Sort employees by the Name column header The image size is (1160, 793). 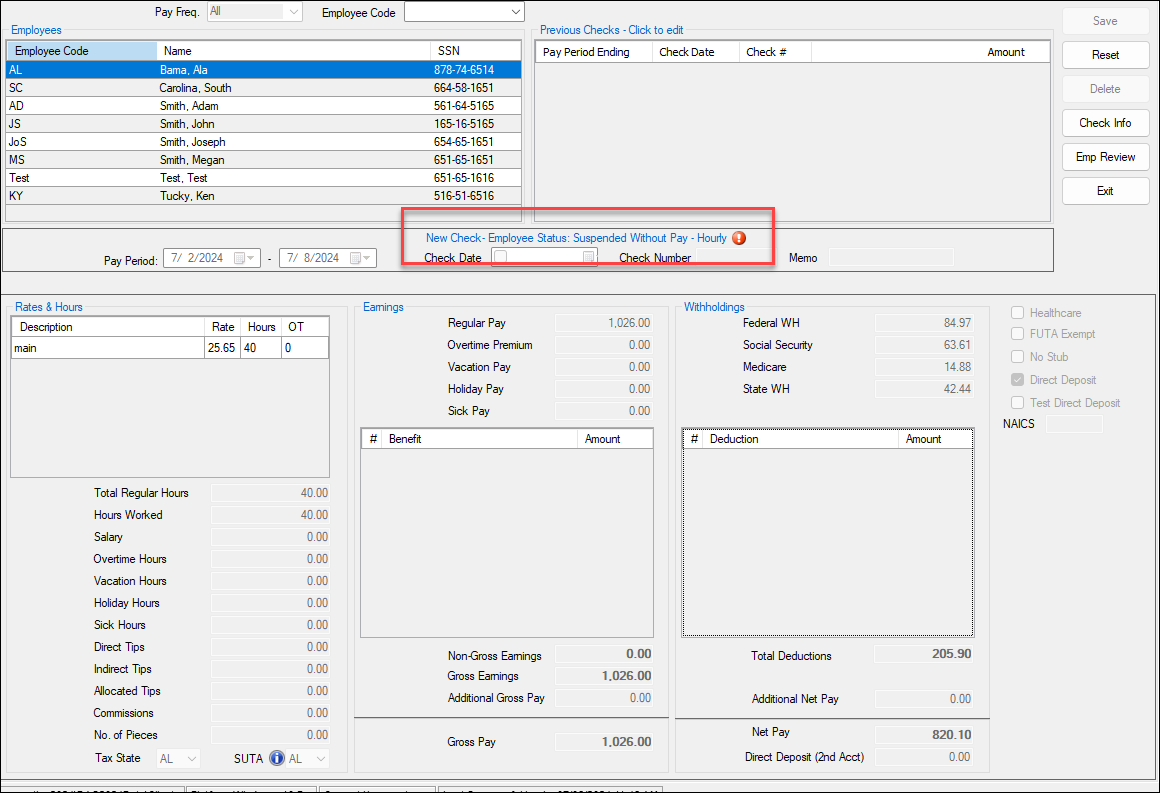(x=294, y=51)
